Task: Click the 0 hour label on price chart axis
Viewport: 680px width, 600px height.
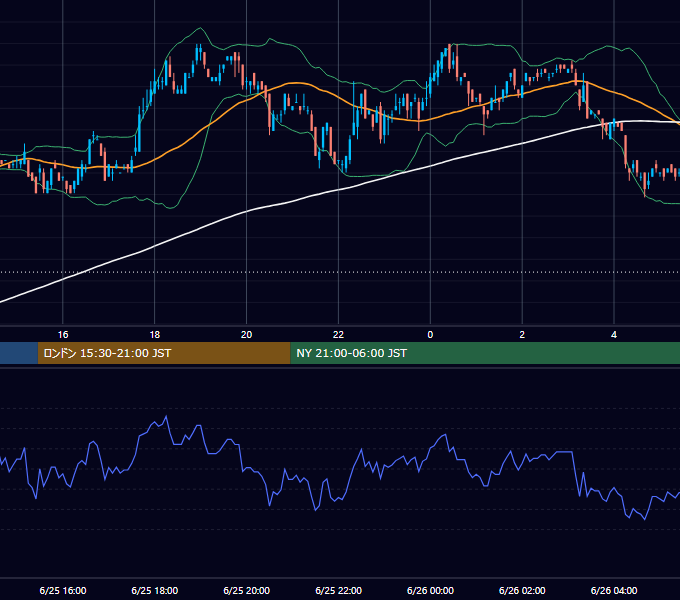Action: (x=430, y=335)
